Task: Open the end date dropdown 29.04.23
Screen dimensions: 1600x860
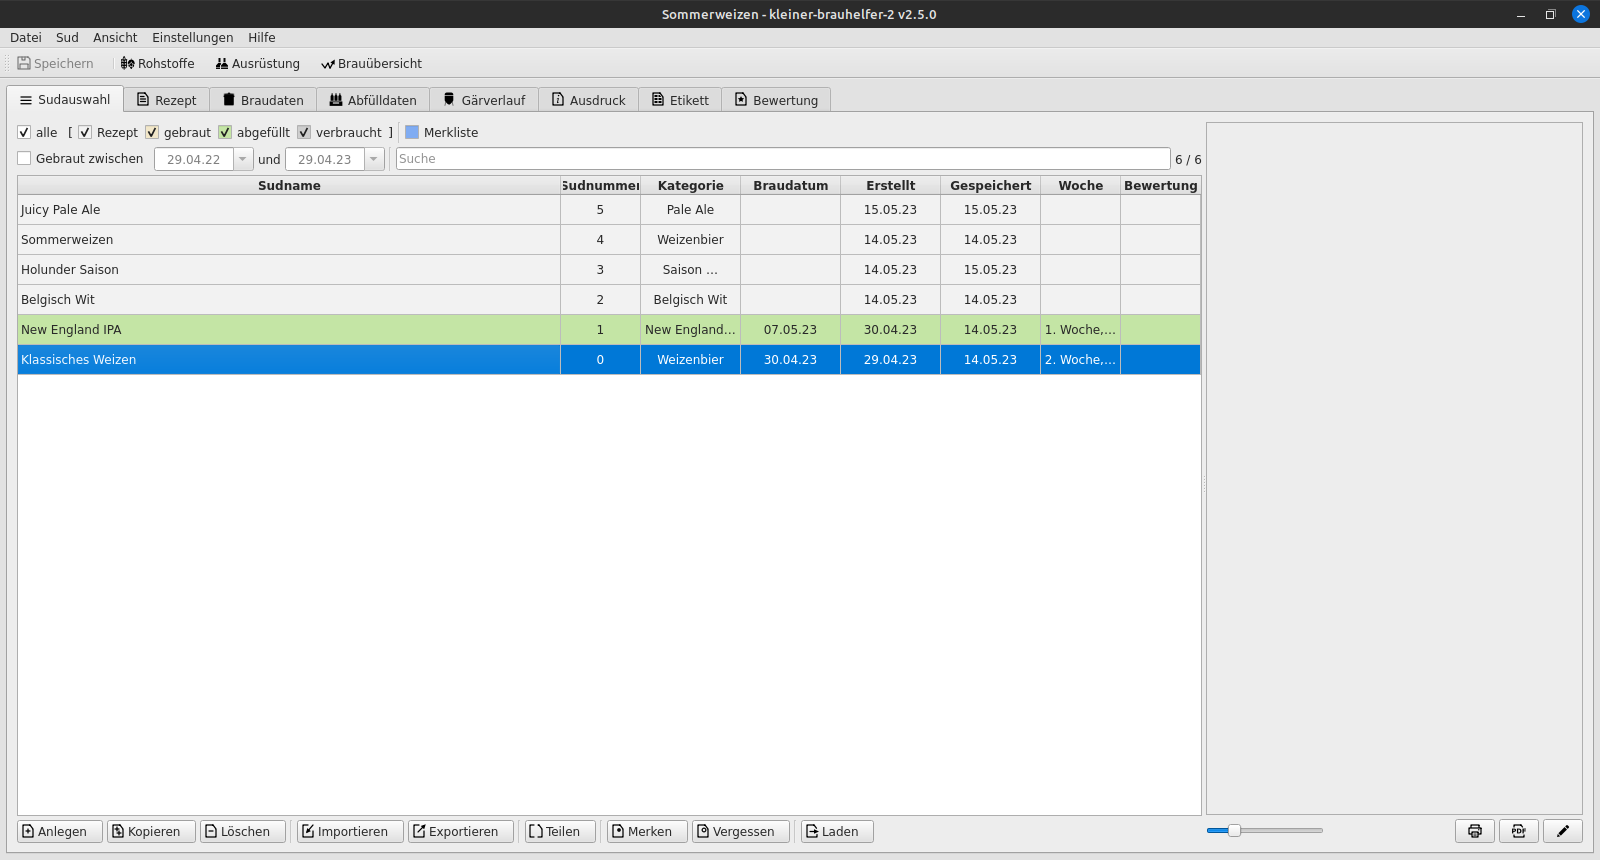Action: pos(373,159)
